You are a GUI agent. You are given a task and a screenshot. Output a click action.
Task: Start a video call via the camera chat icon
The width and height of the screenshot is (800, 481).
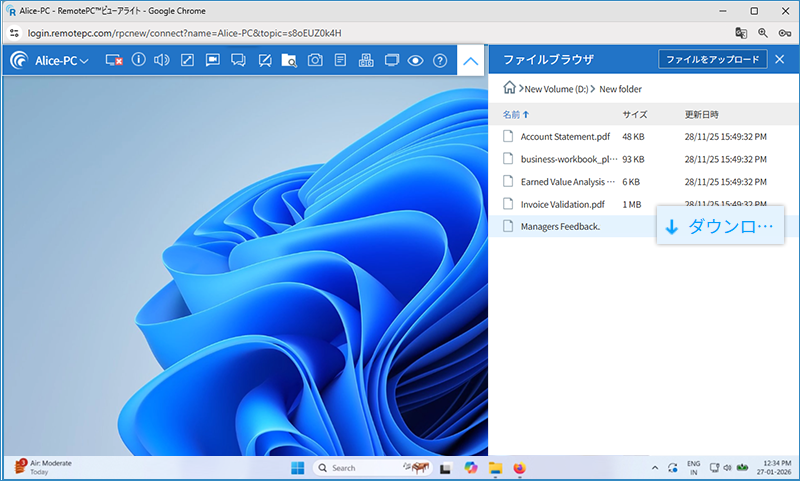(213, 60)
